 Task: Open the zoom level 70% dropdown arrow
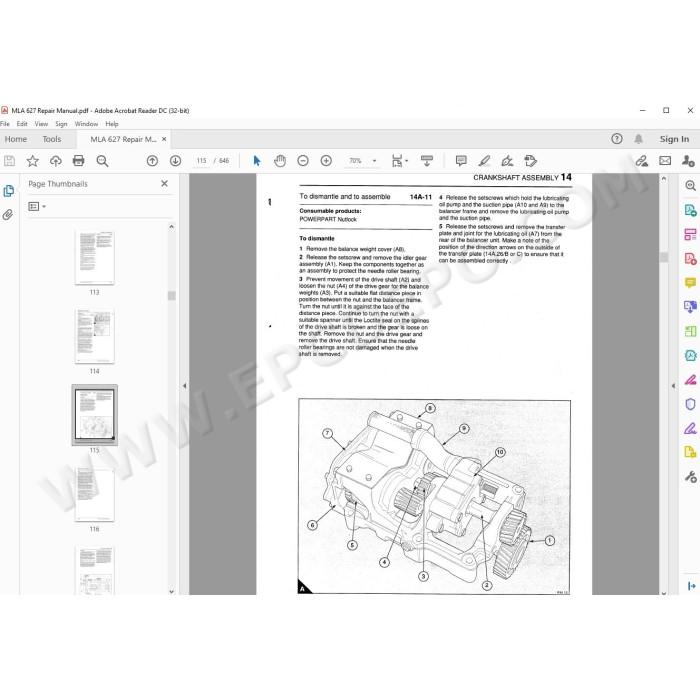pos(375,161)
